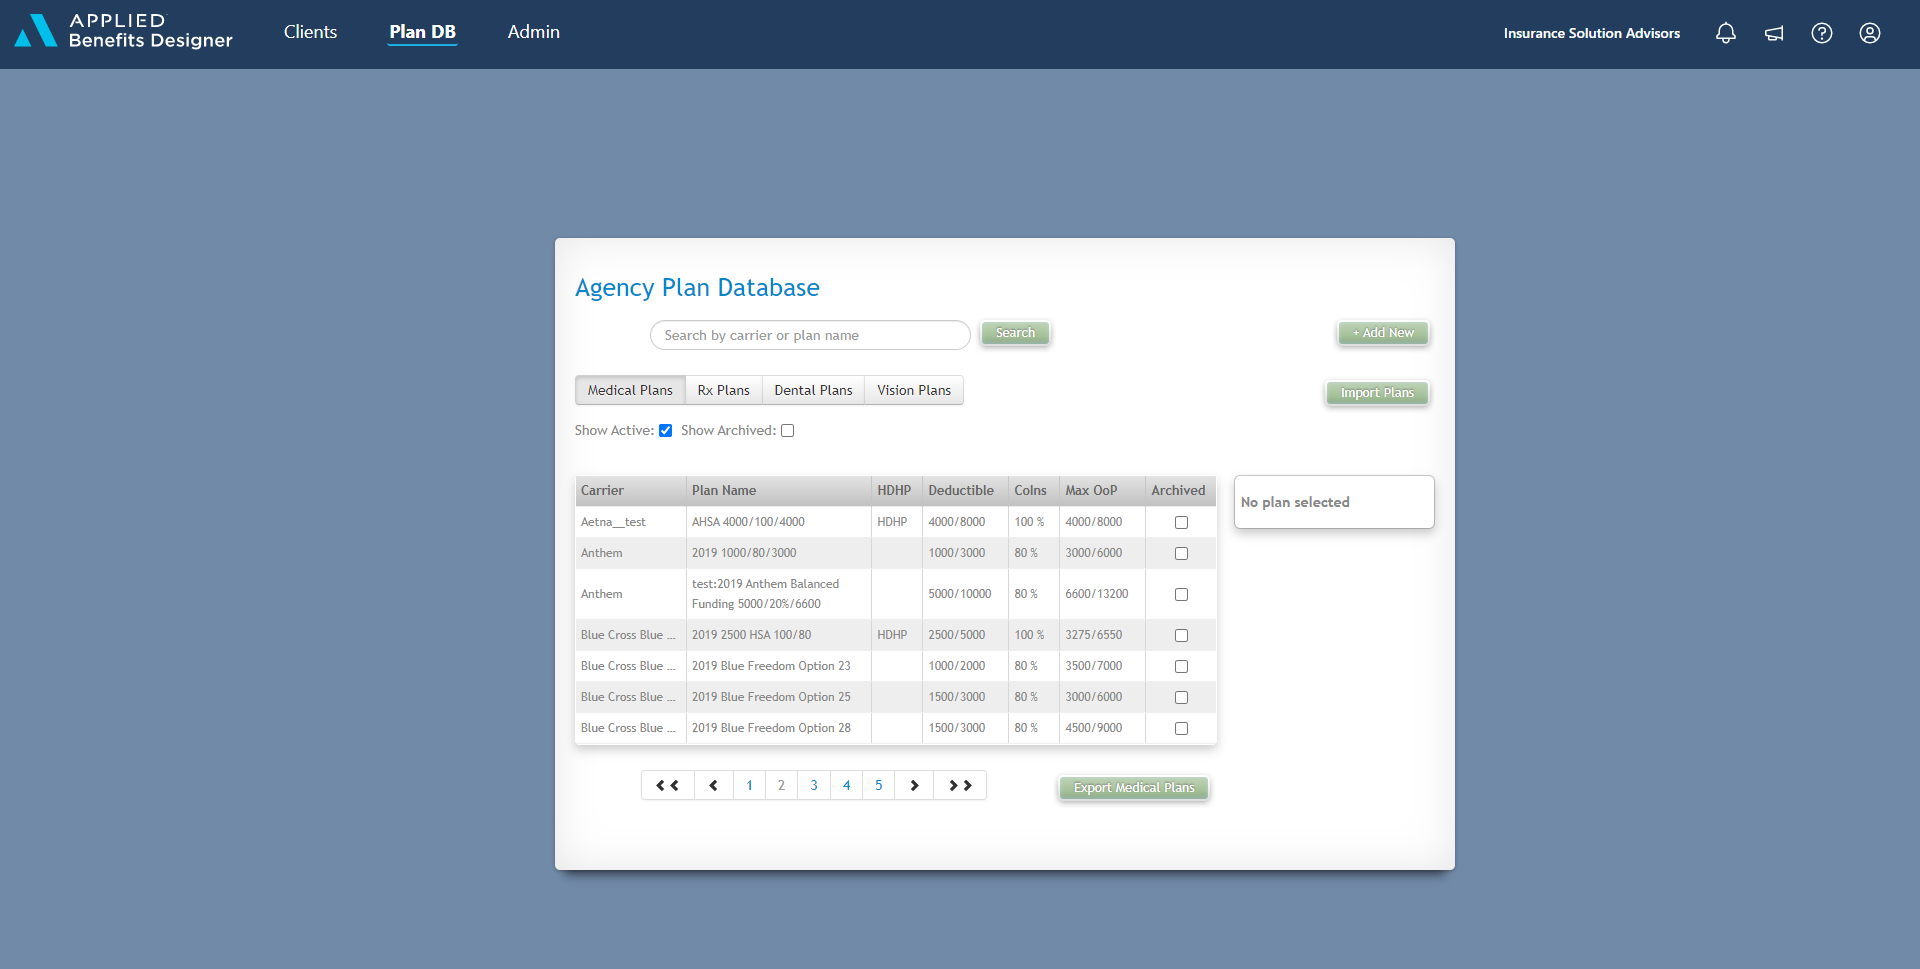Screen dimensions: 1920x969
Task: Switch to the Dental Plans tab
Action: [x=813, y=390]
